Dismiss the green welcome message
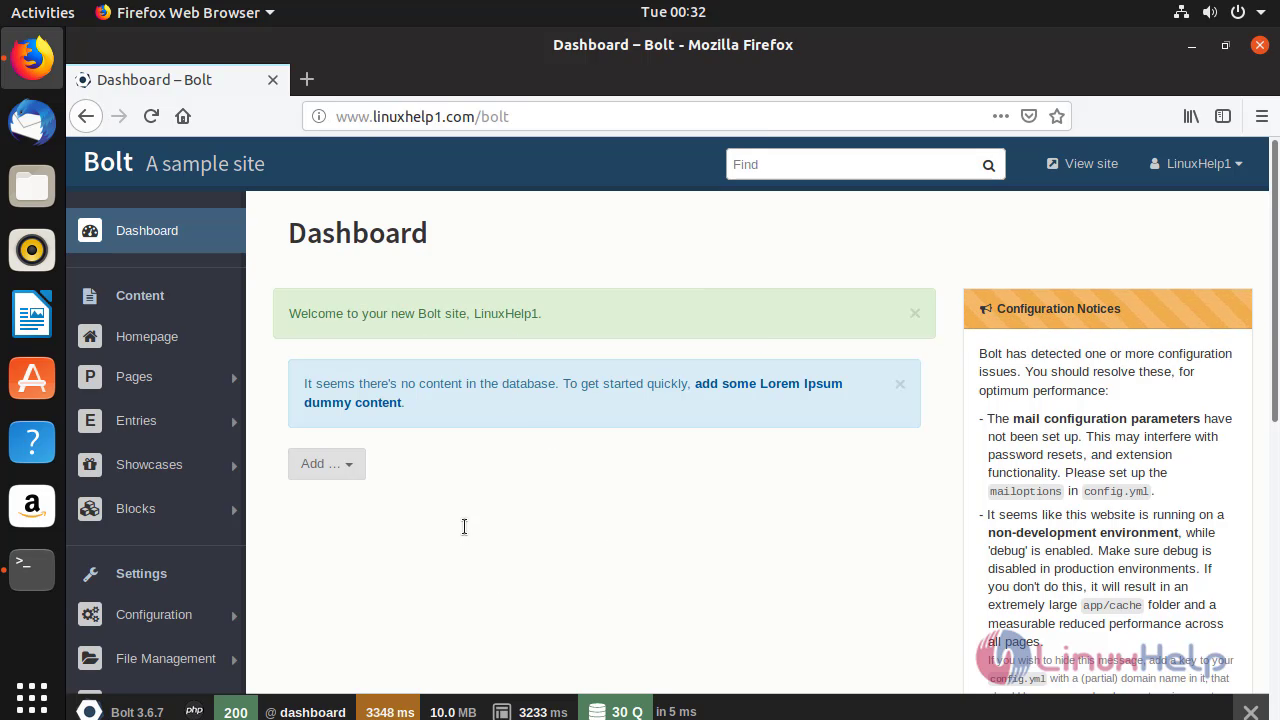The width and height of the screenshot is (1280, 720). [915, 313]
